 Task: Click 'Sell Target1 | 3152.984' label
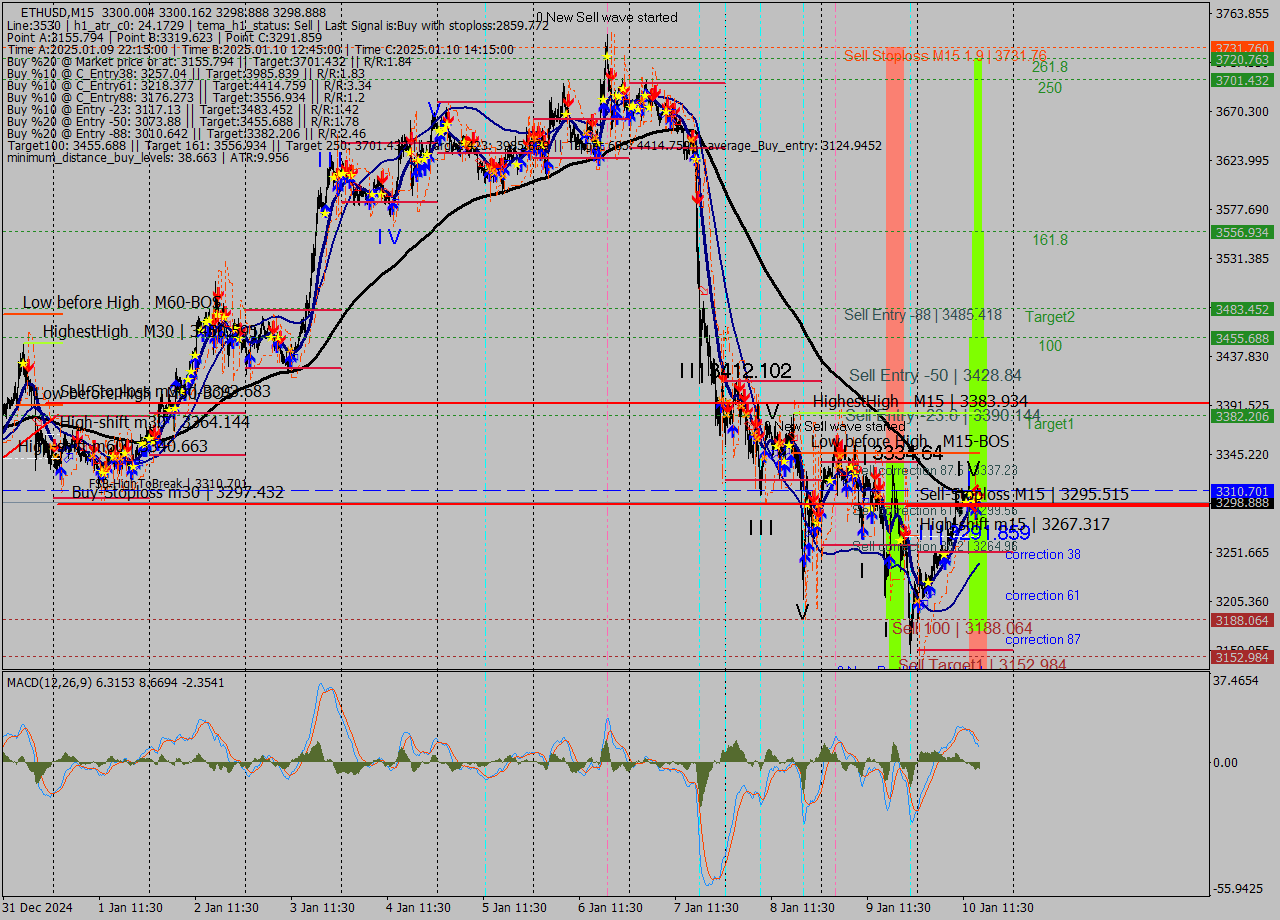coord(982,664)
